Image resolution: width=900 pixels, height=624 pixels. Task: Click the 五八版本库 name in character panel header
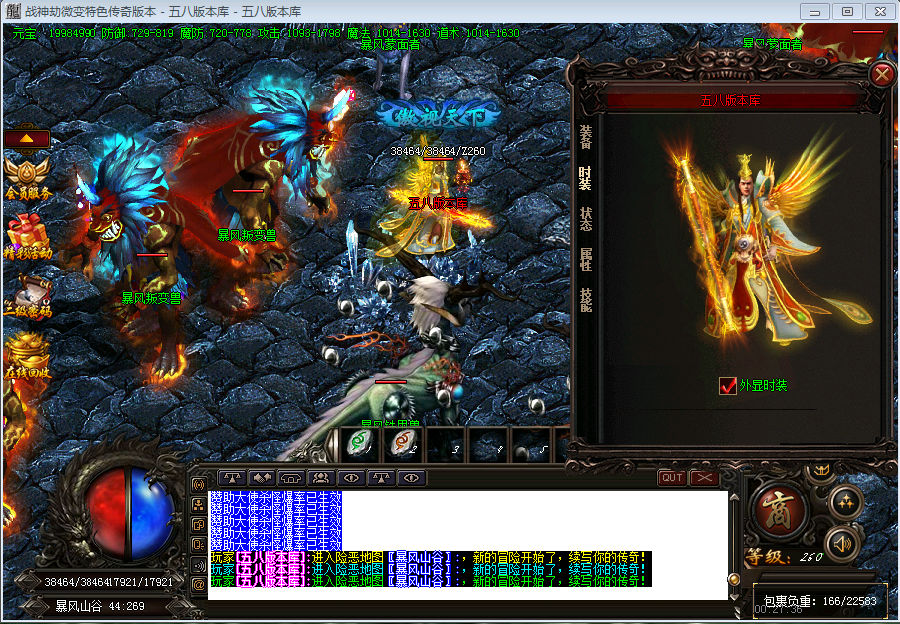click(x=730, y=100)
